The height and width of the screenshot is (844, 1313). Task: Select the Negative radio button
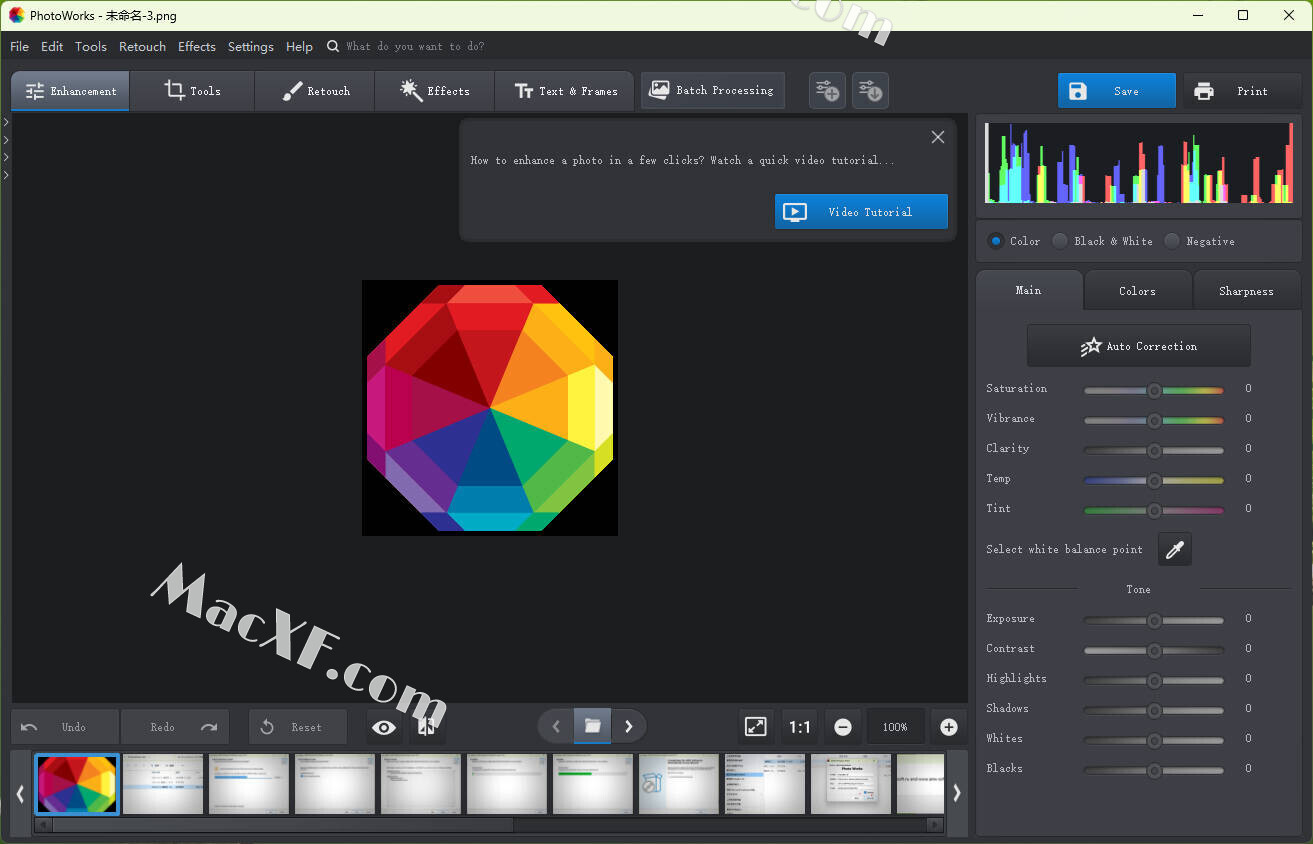(x=1172, y=241)
